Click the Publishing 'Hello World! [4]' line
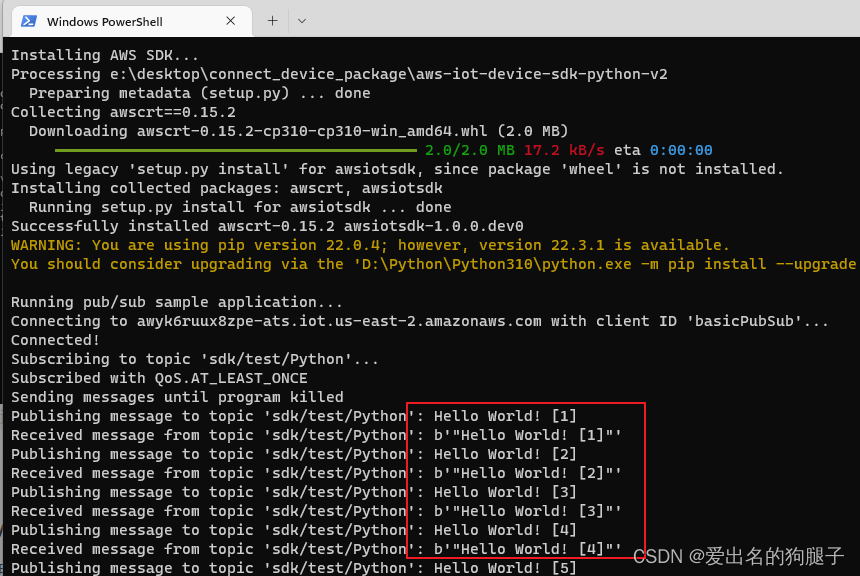The image size is (860, 576). (293, 530)
